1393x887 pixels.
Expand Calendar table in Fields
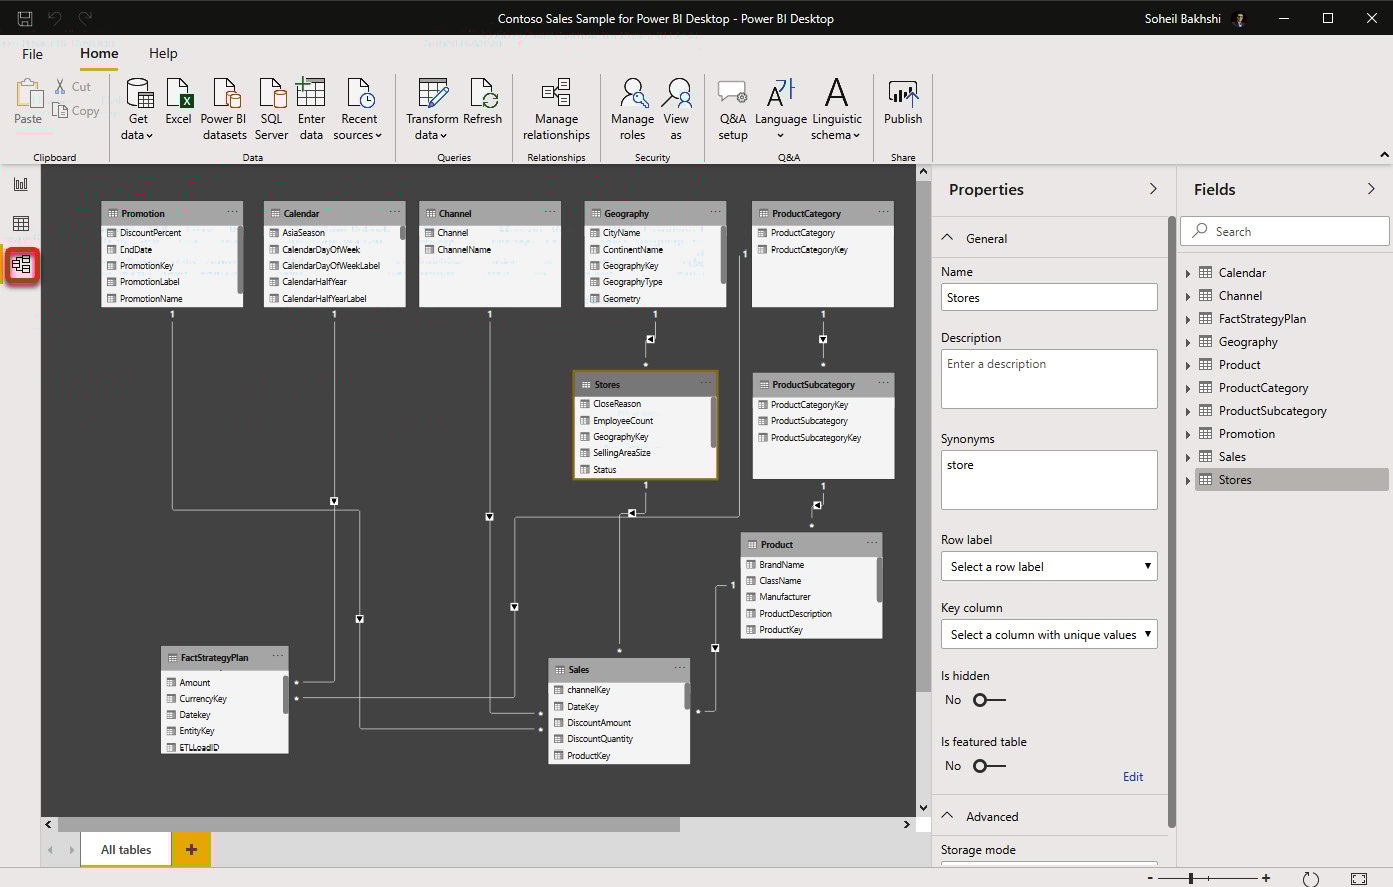1188,273
